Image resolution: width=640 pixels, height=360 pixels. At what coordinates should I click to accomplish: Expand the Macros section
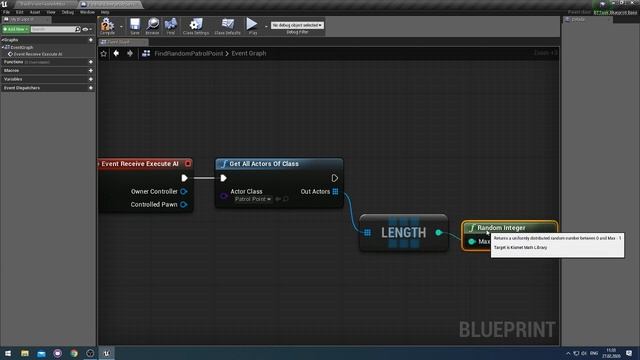point(11,71)
